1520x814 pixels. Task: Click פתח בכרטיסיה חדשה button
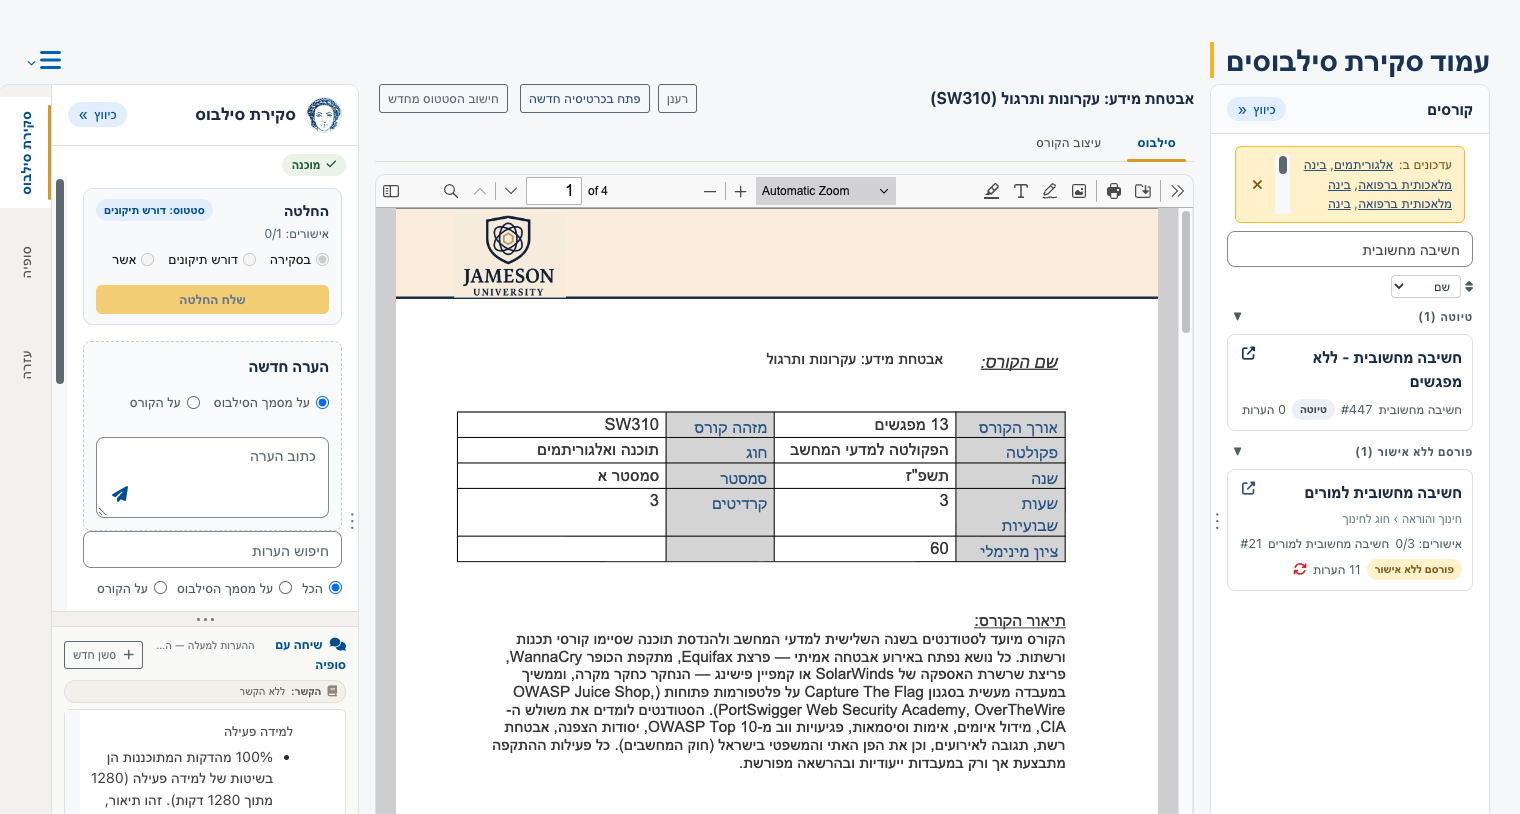tap(585, 99)
